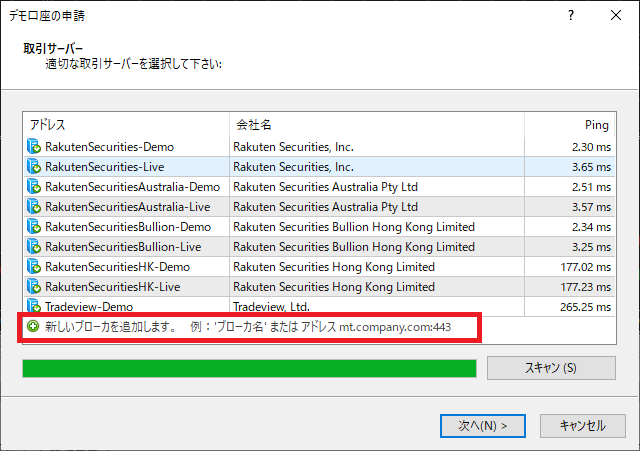The width and height of the screenshot is (640, 451).
Task: Click server icon beside RakutenSecuritiesHK-Live
Action: click(34, 287)
